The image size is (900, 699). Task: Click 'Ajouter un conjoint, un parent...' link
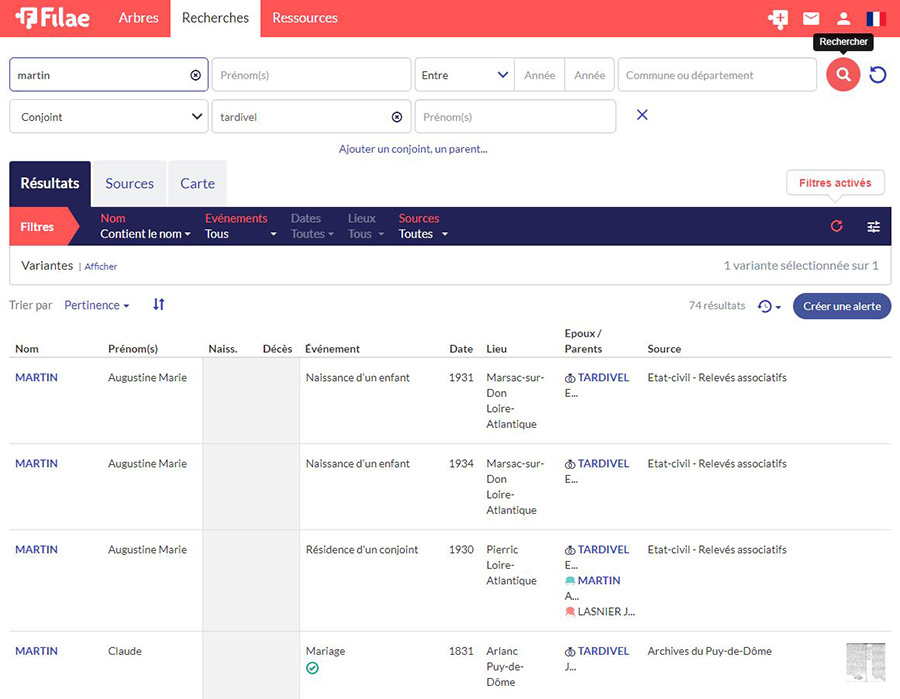(x=413, y=149)
